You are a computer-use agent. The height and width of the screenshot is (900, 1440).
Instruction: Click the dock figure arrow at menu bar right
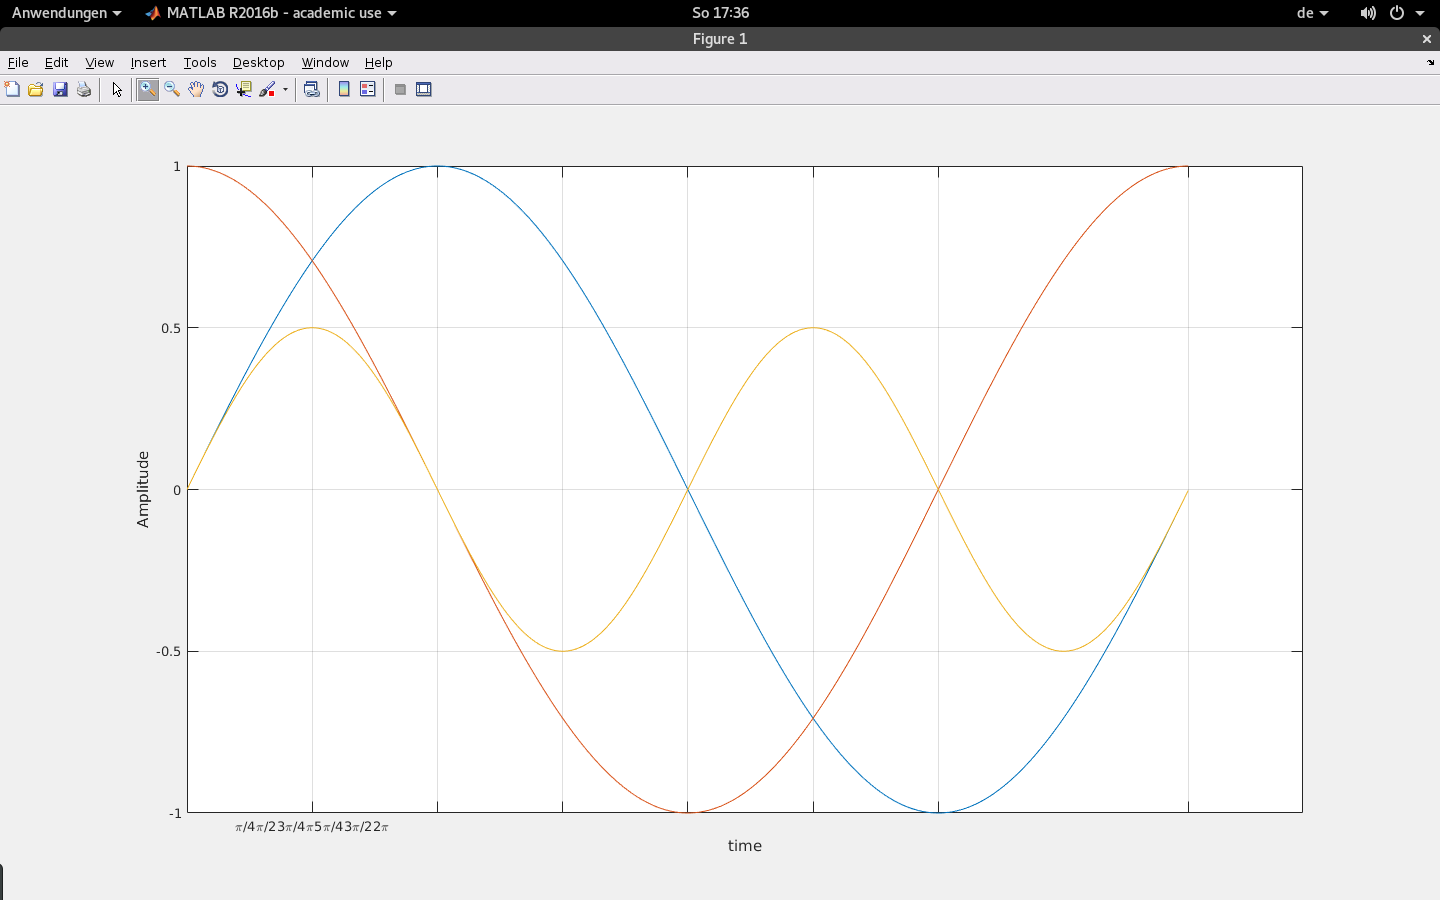point(1430,62)
